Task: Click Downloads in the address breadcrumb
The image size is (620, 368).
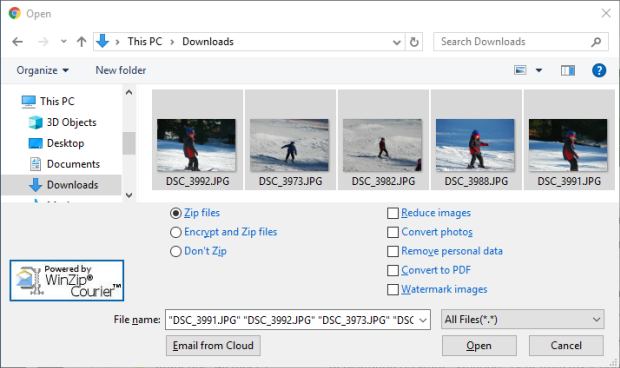Action: tap(208, 42)
